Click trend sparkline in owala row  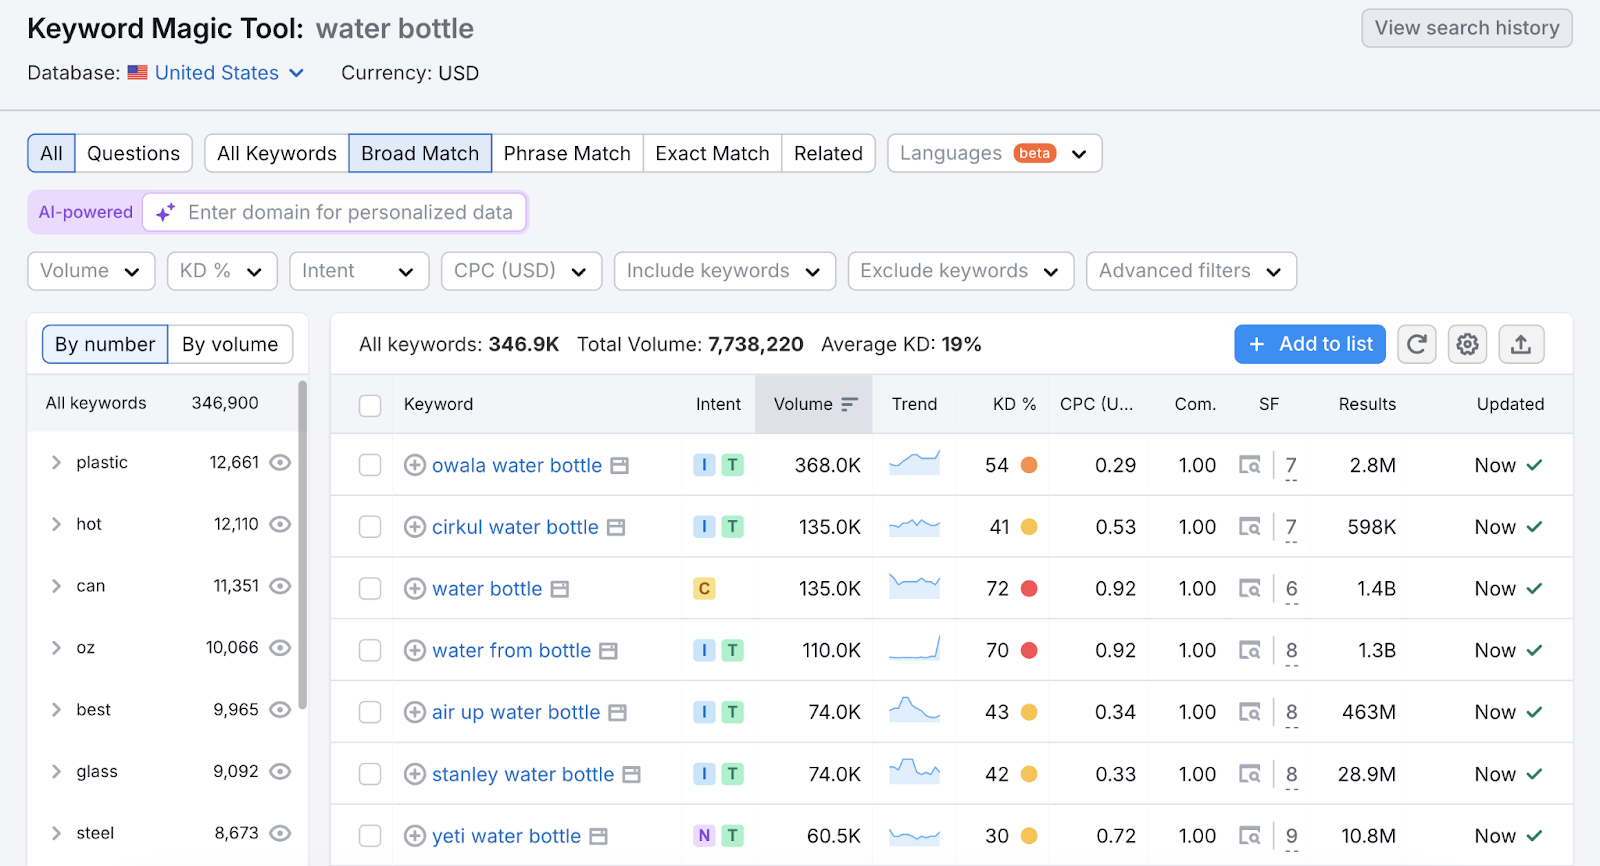click(914, 463)
